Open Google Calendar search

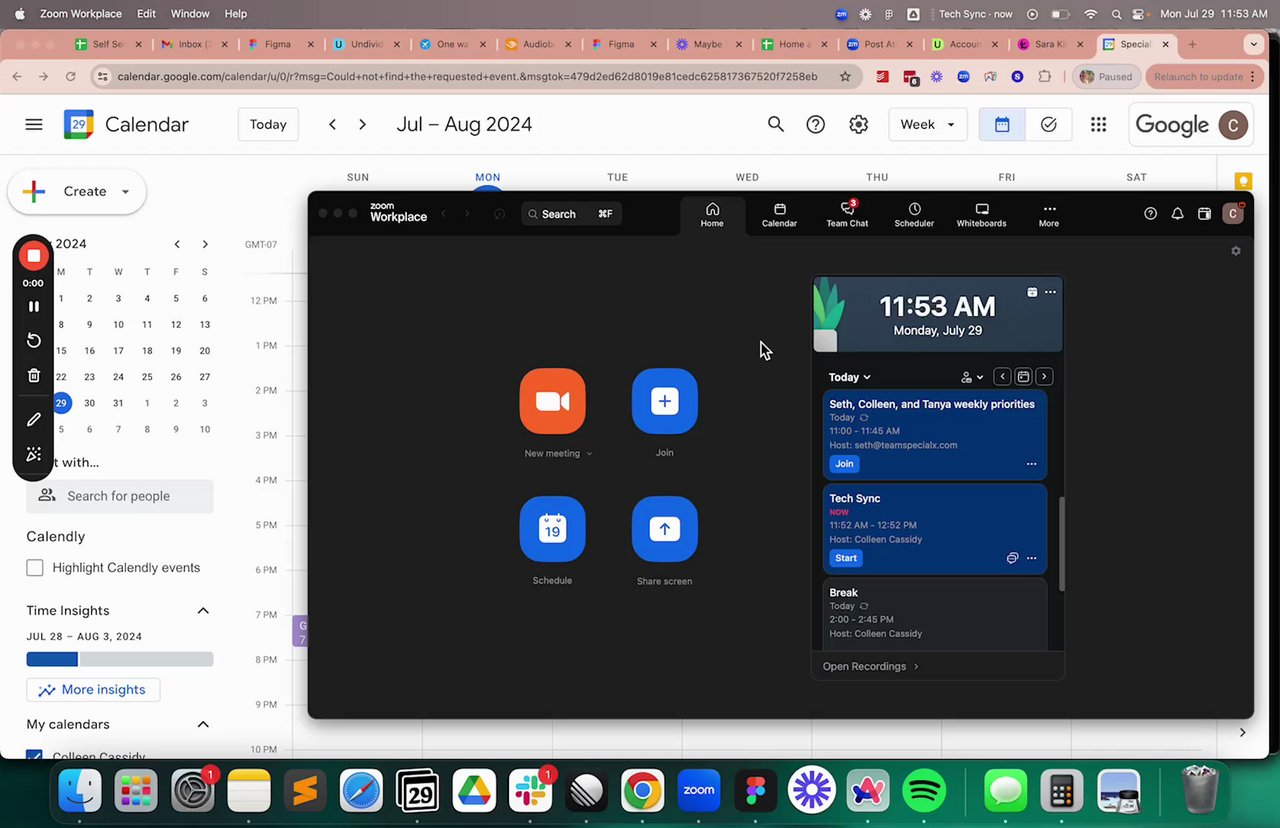click(775, 124)
